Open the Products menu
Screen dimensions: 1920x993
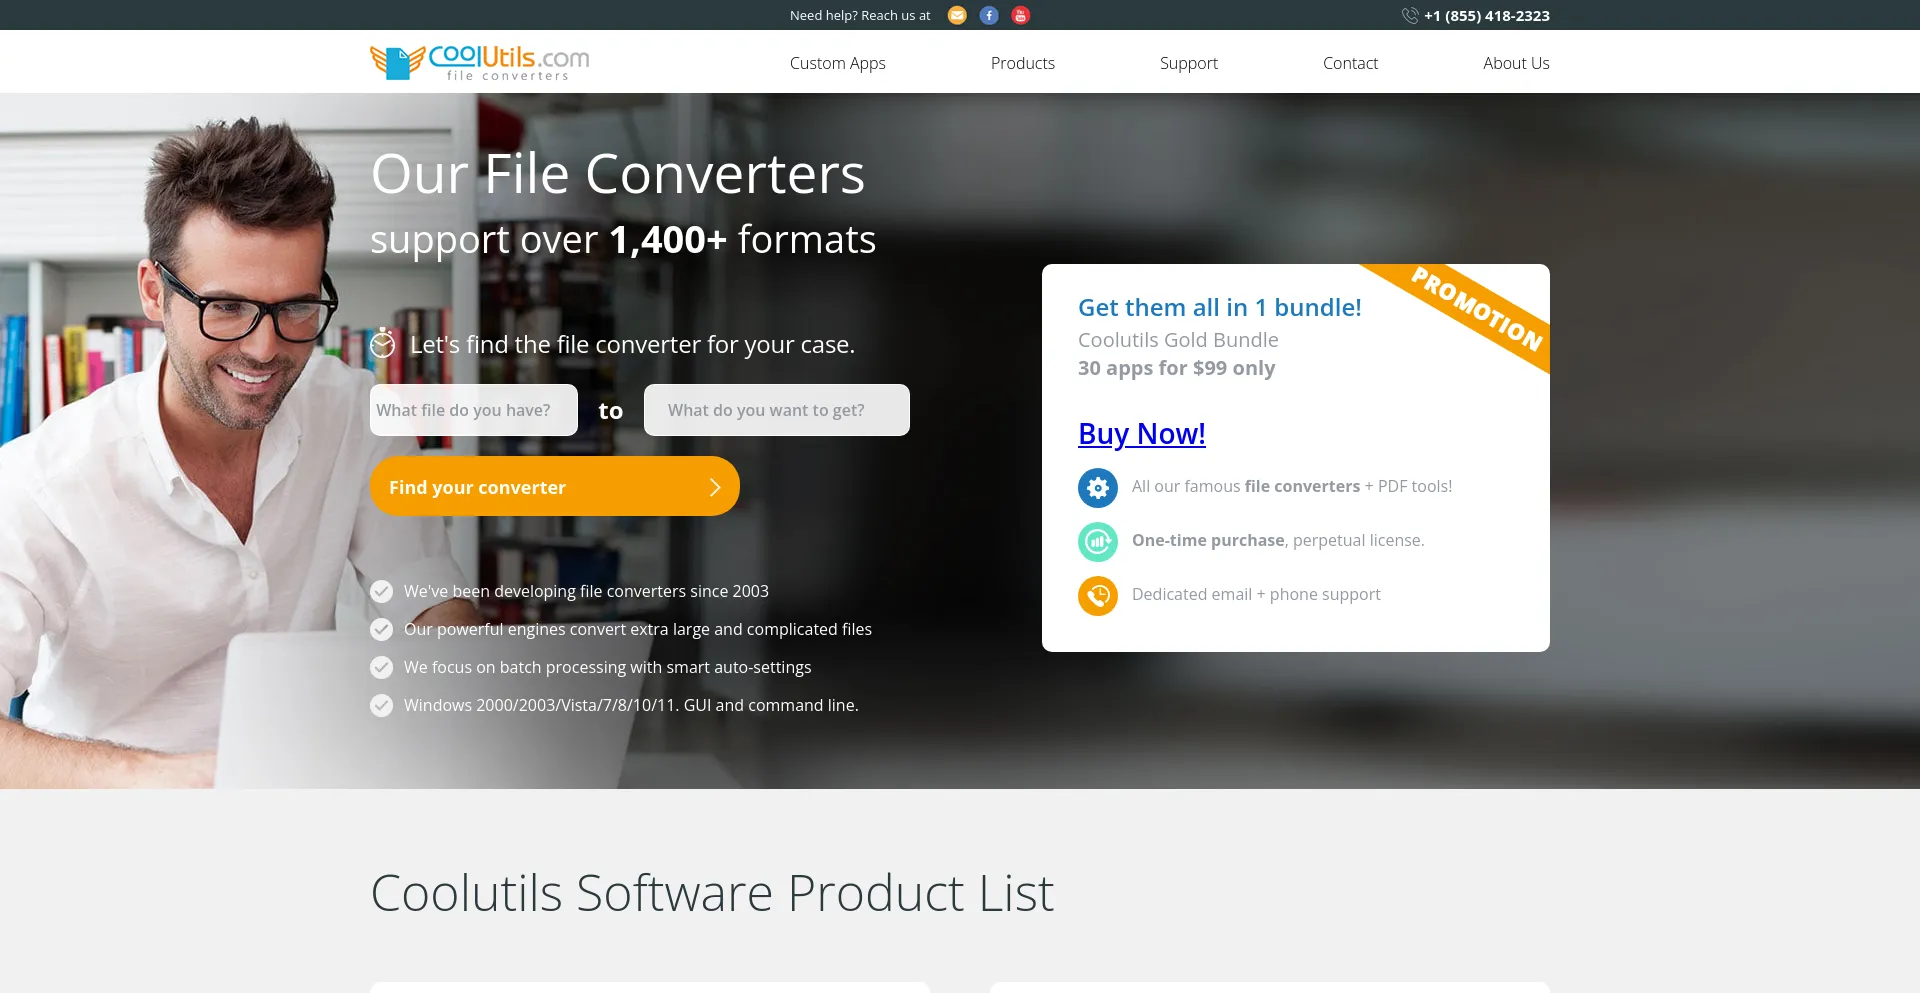click(x=1023, y=63)
